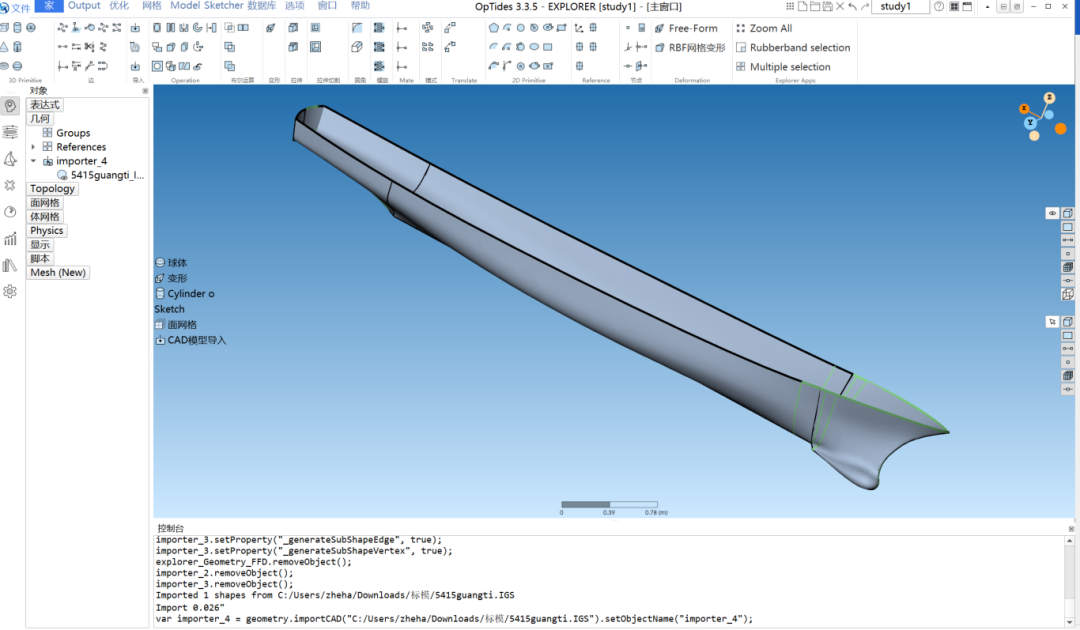Click the rectangle 2D primitive icon
The width and height of the screenshot is (1080, 630).
[548, 47]
